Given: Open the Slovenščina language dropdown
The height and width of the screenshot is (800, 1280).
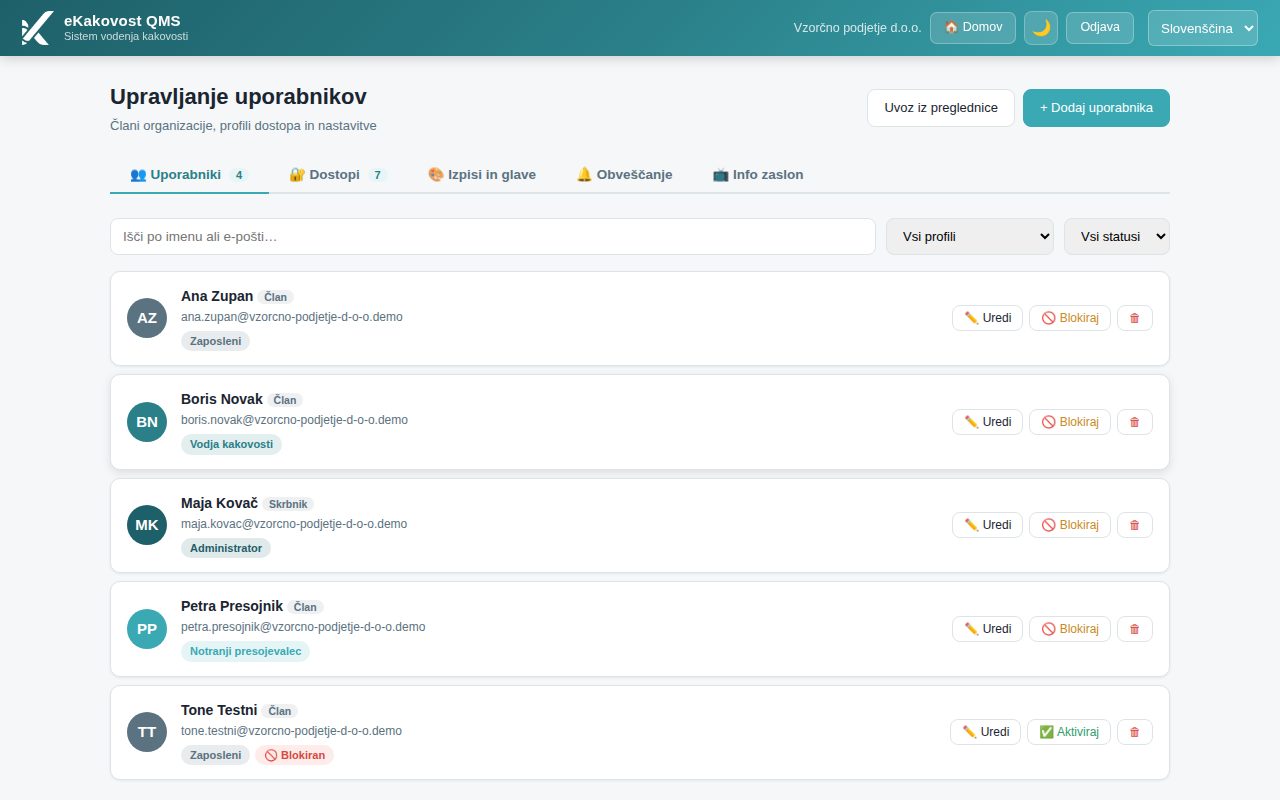Looking at the screenshot, I should pos(1203,28).
